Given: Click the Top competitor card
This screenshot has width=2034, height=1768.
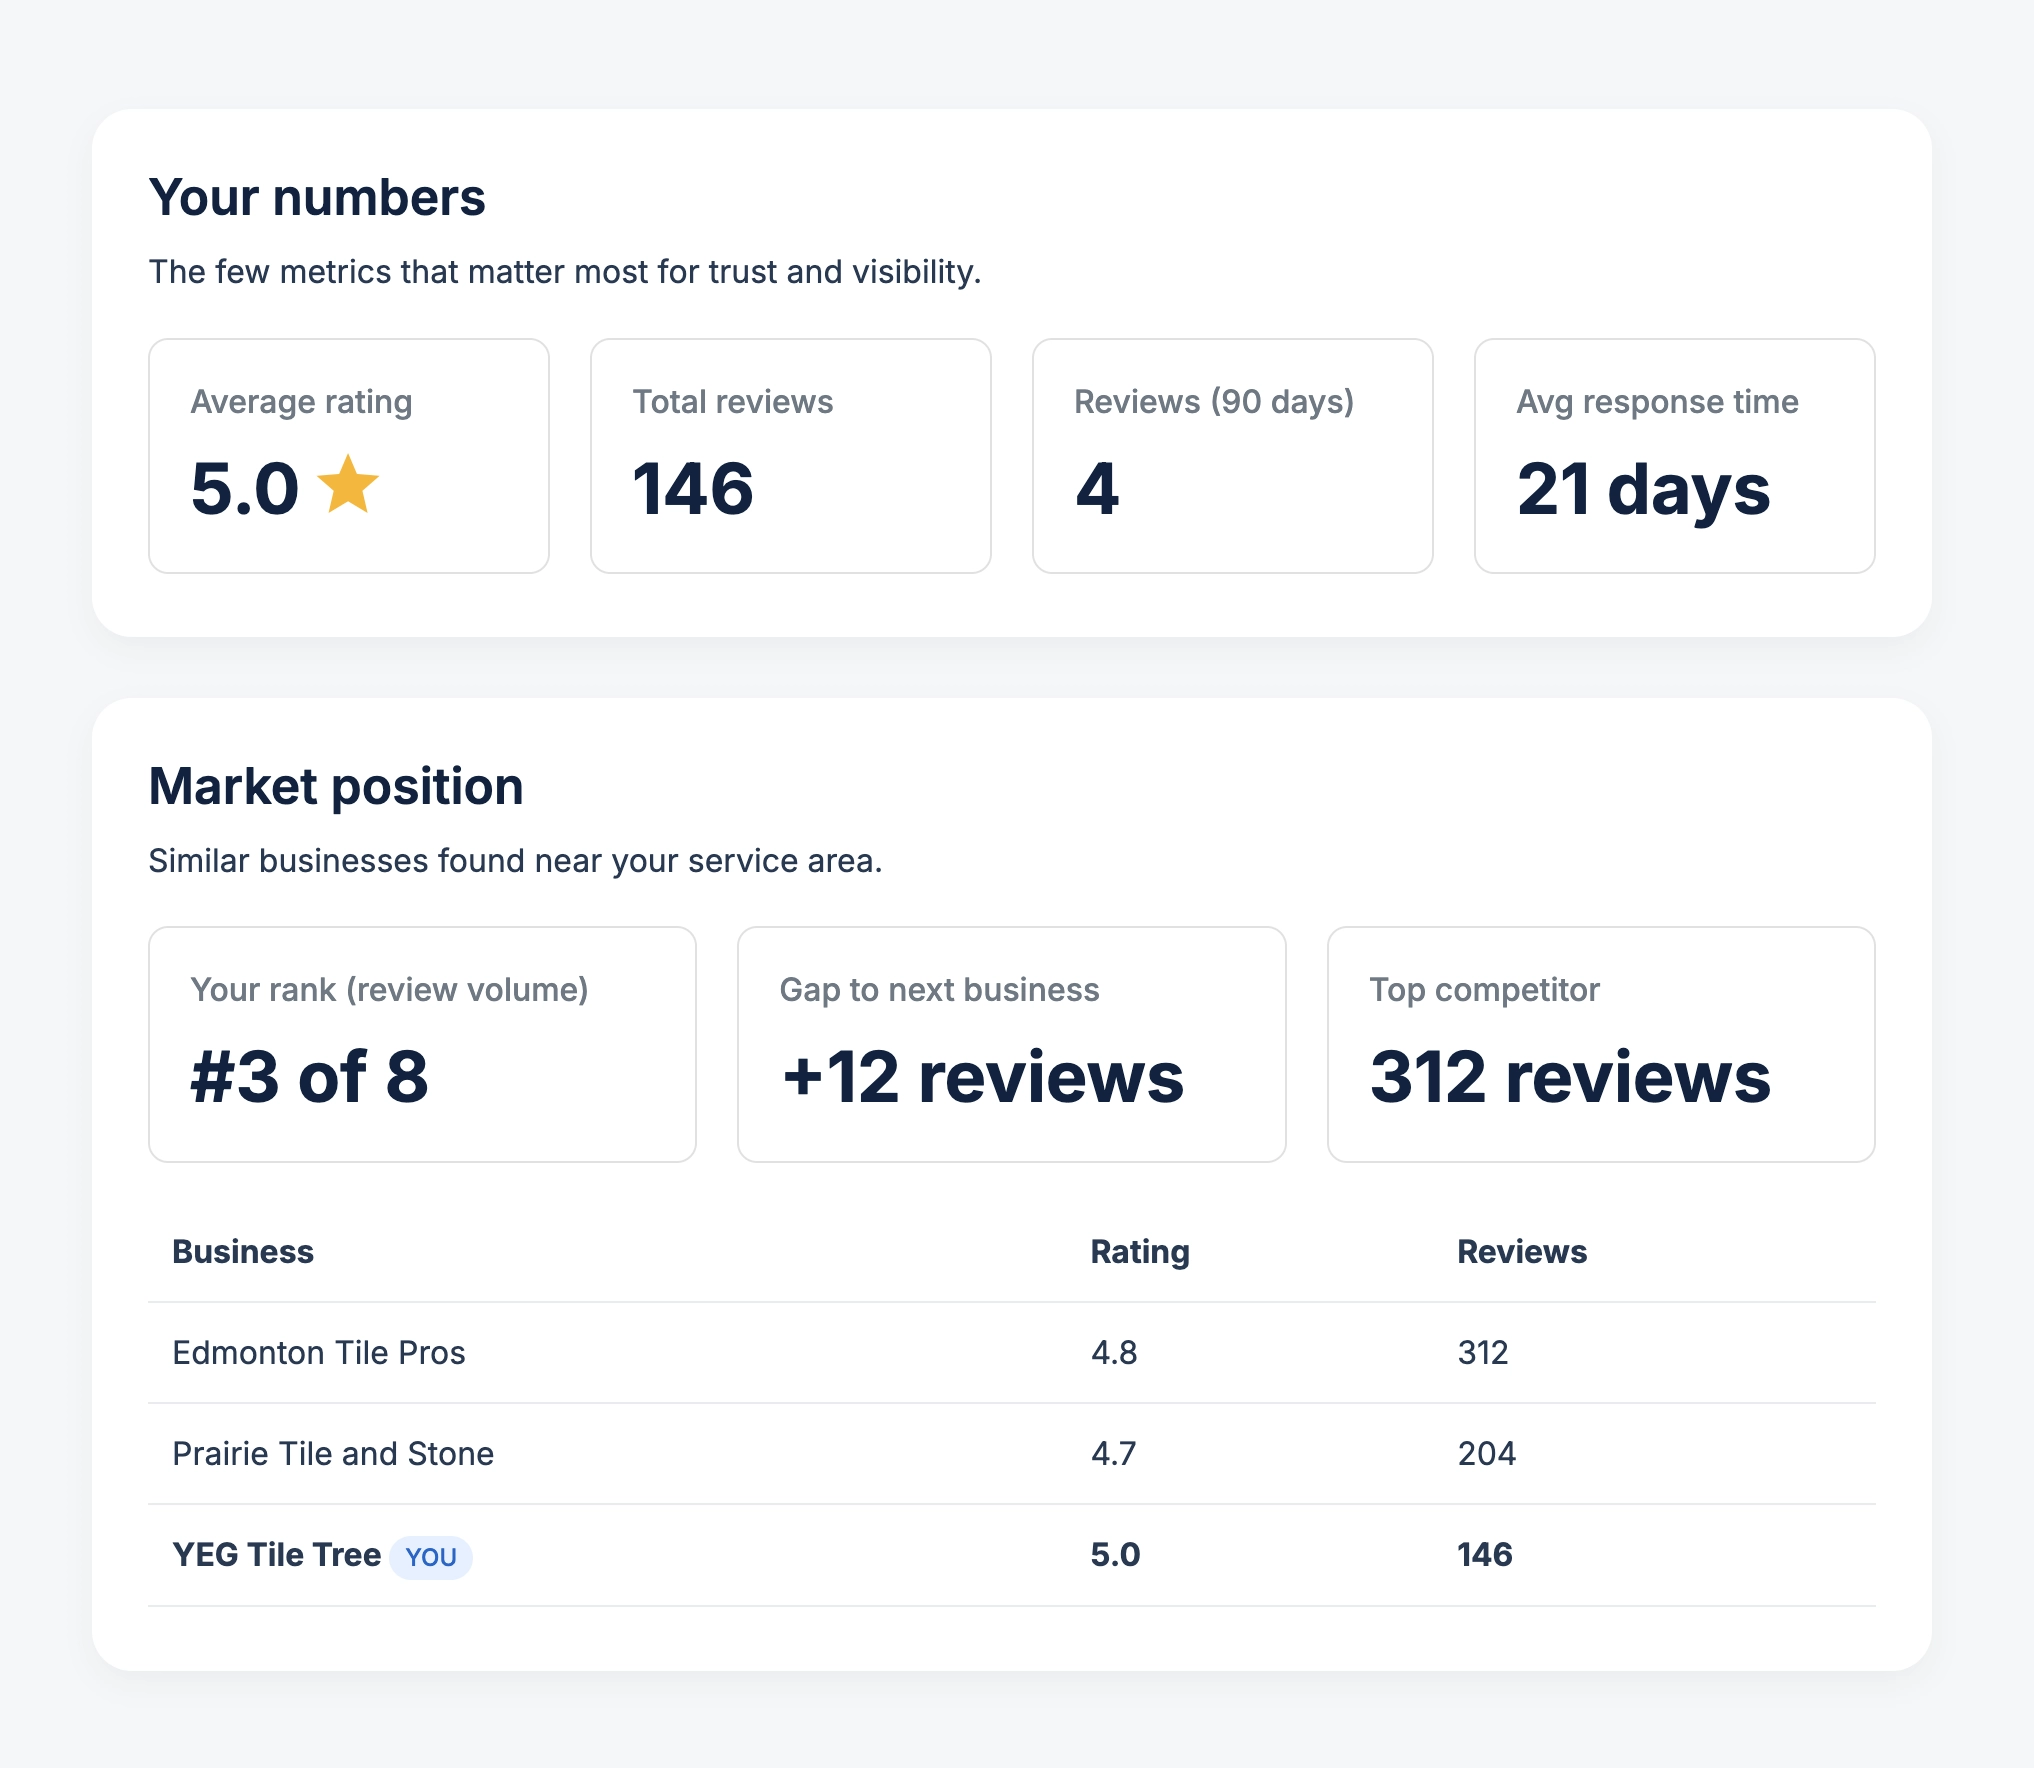Looking at the screenshot, I should coord(1601,1044).
